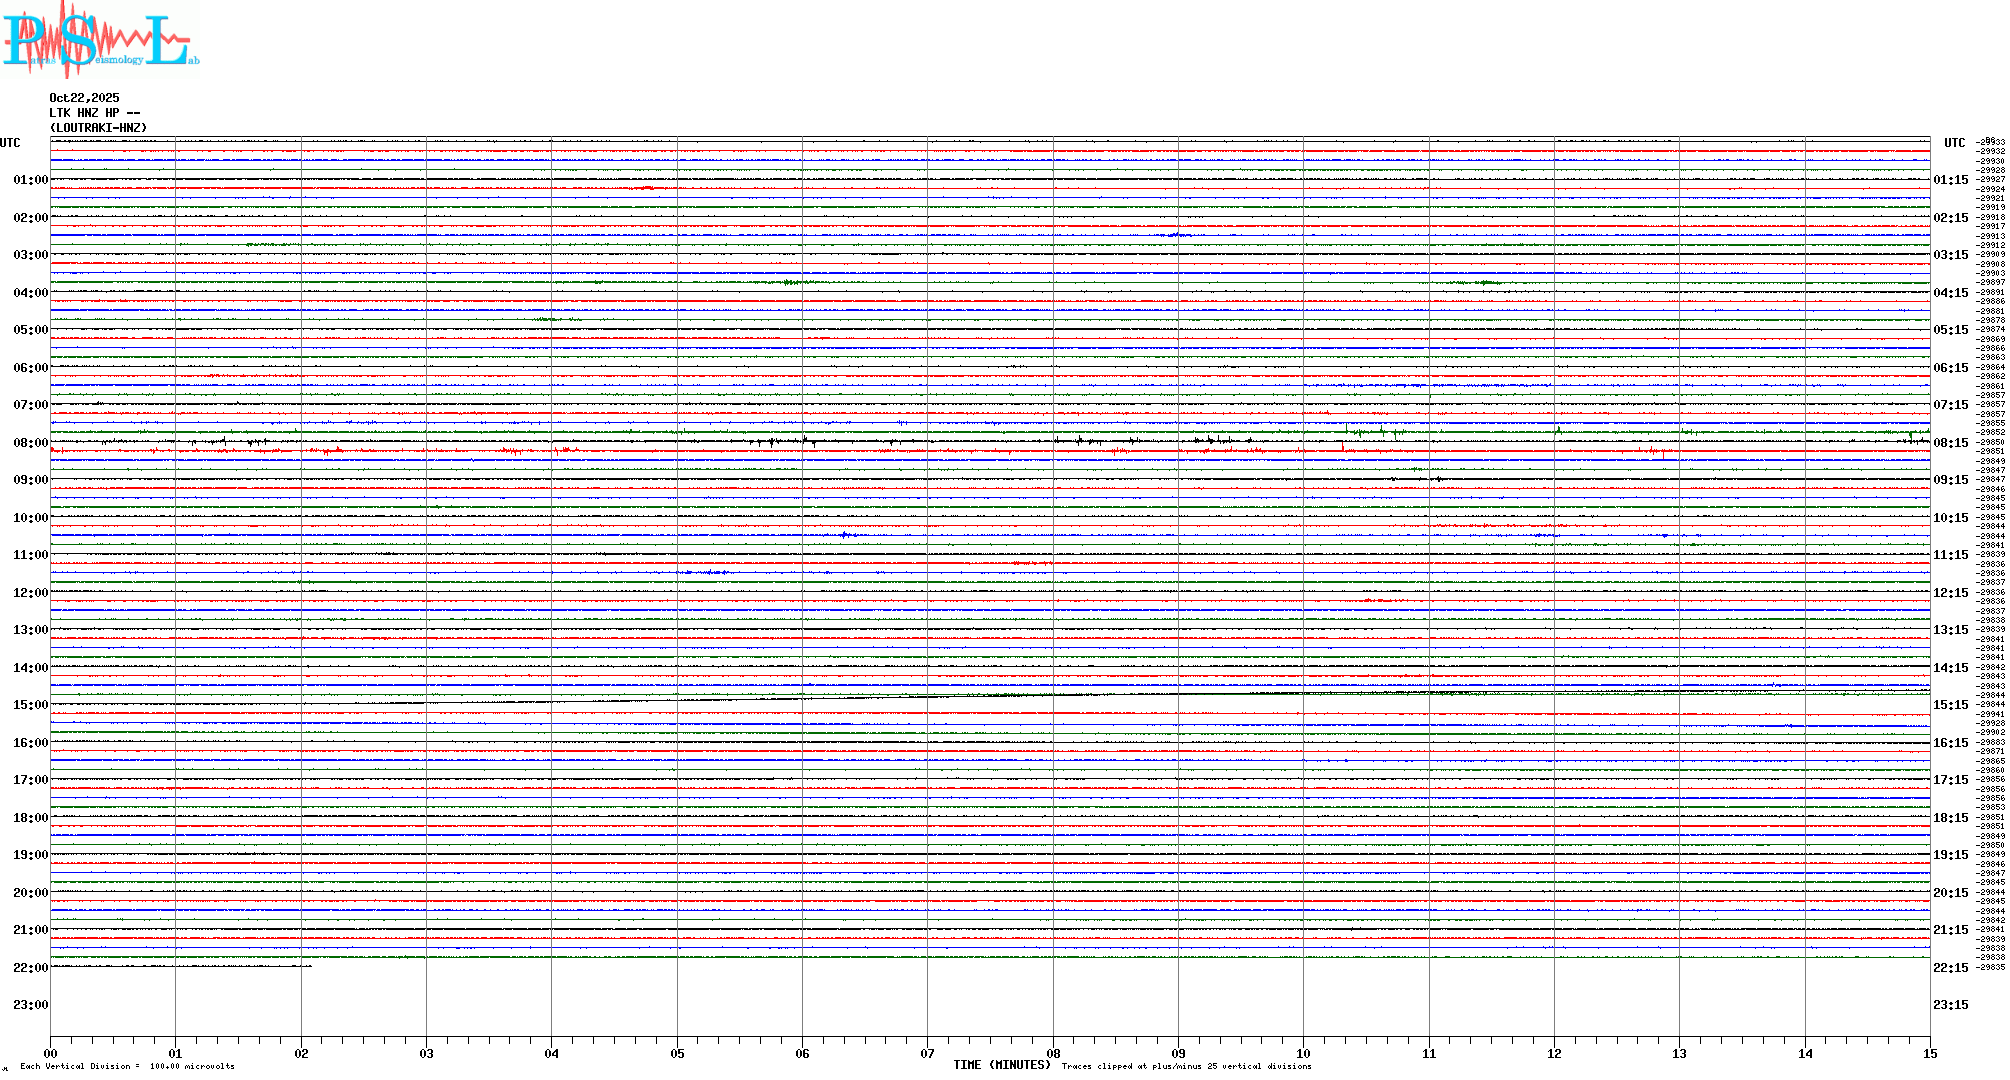Click the 01:15 label on right side
Image resolution: width=2010 pixels, height=1080 pixels.
click(x=1950, y=181)
